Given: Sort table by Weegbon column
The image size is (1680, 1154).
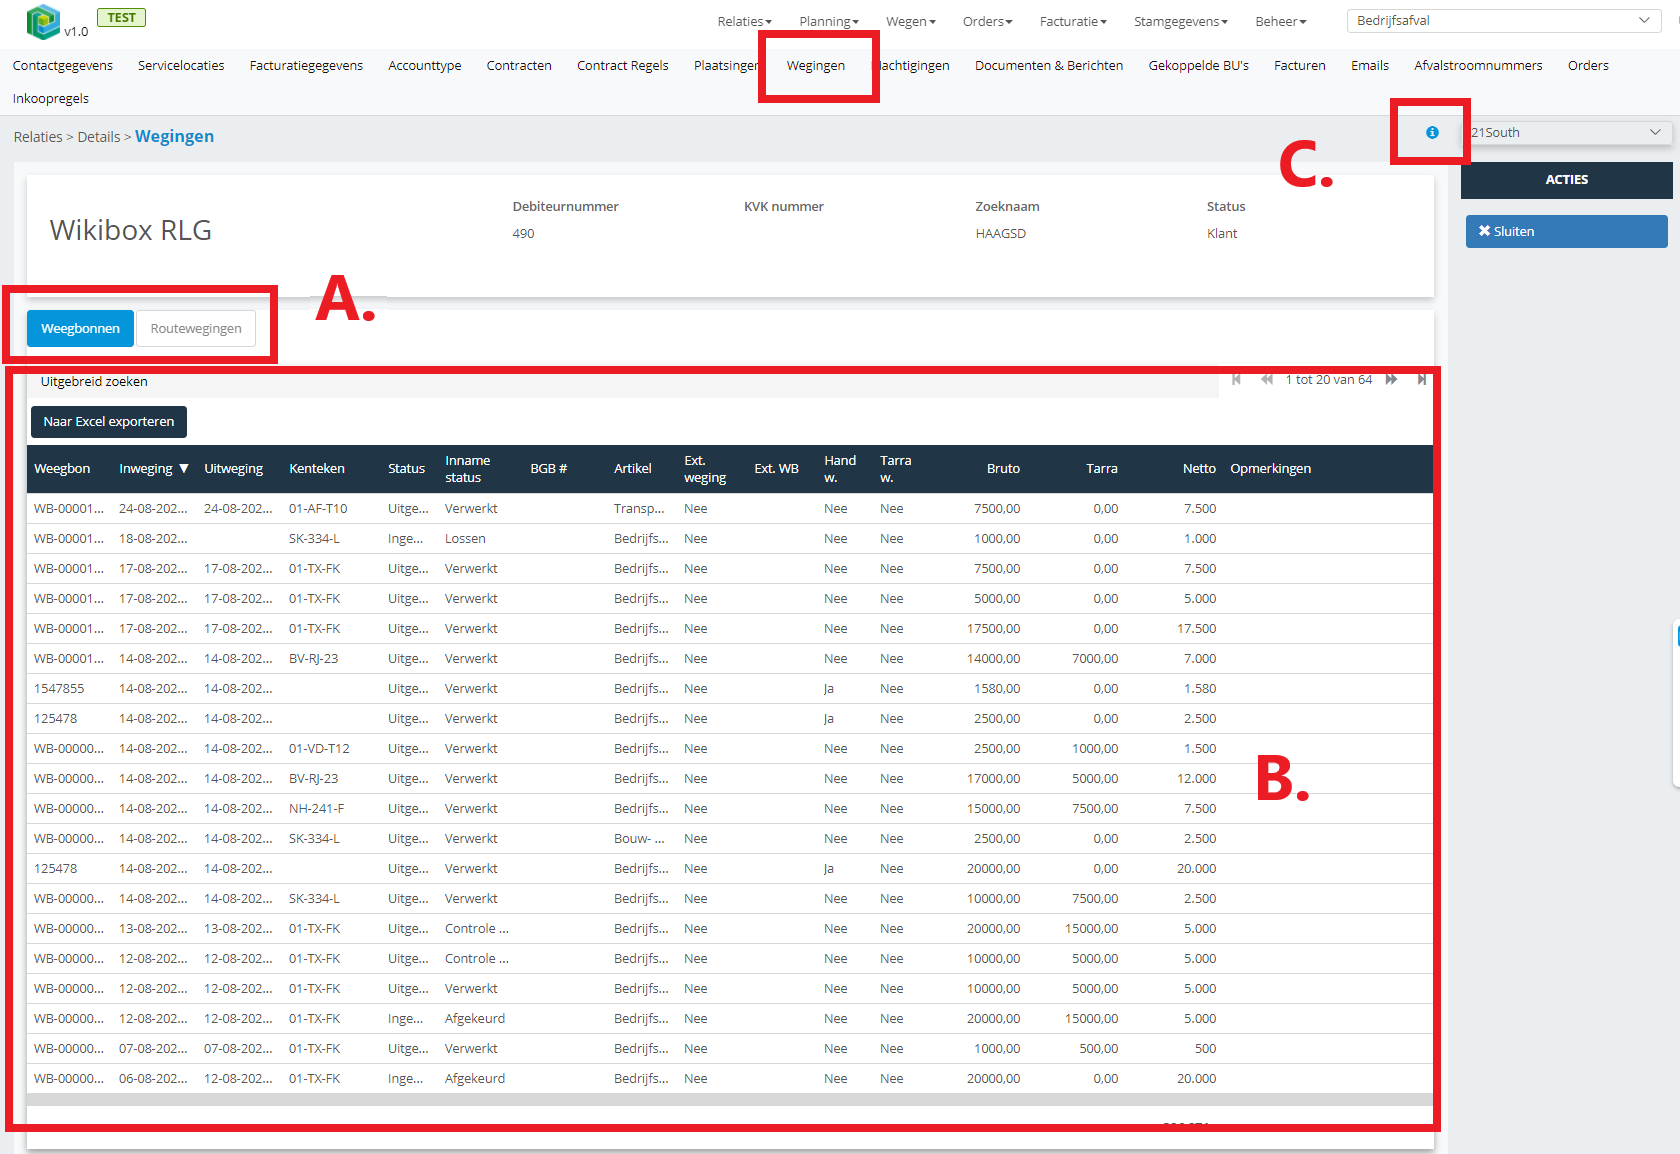Looking at the screenshot, I should 62,468.
